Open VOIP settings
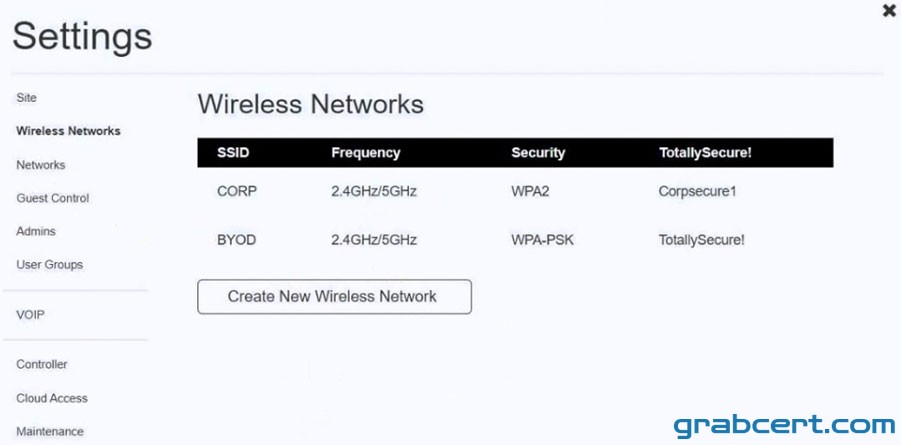The width and height of the screenshot is (901, 445). (30, 315)
